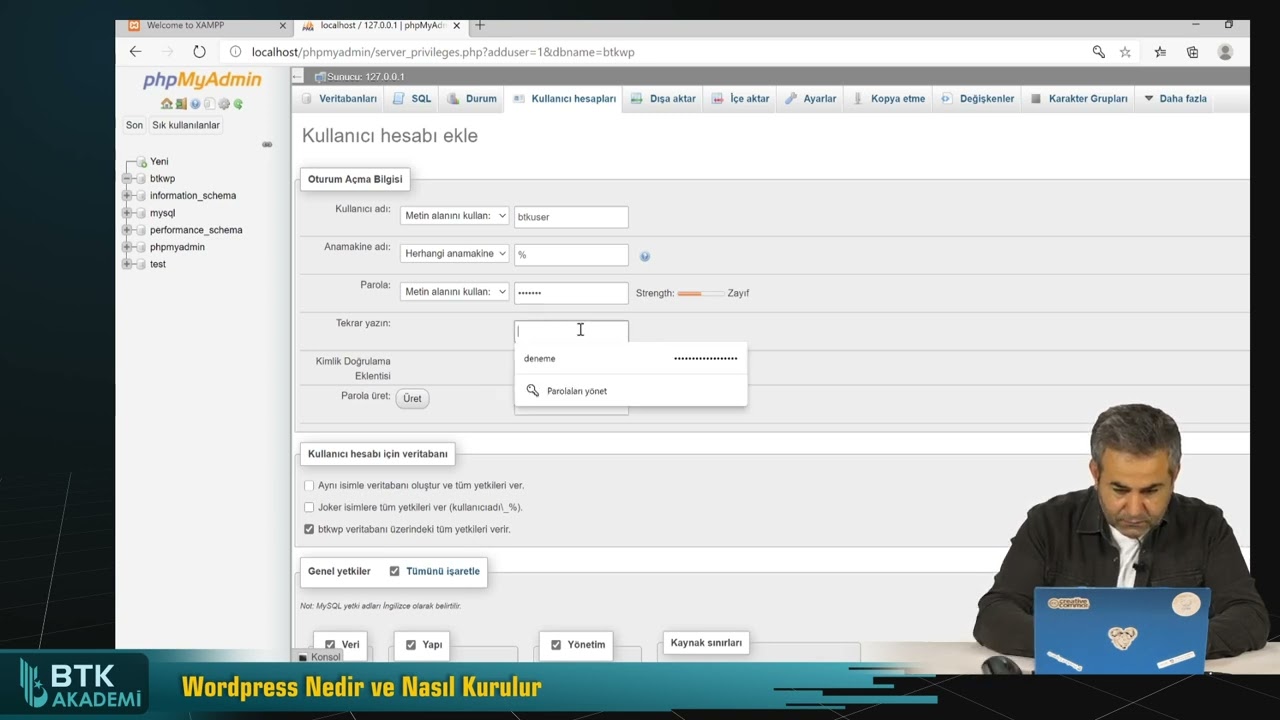Viewport: 1280px width, 720px height.
Task: Click the browser profile avatar
Action: (x=1225, y=52)
